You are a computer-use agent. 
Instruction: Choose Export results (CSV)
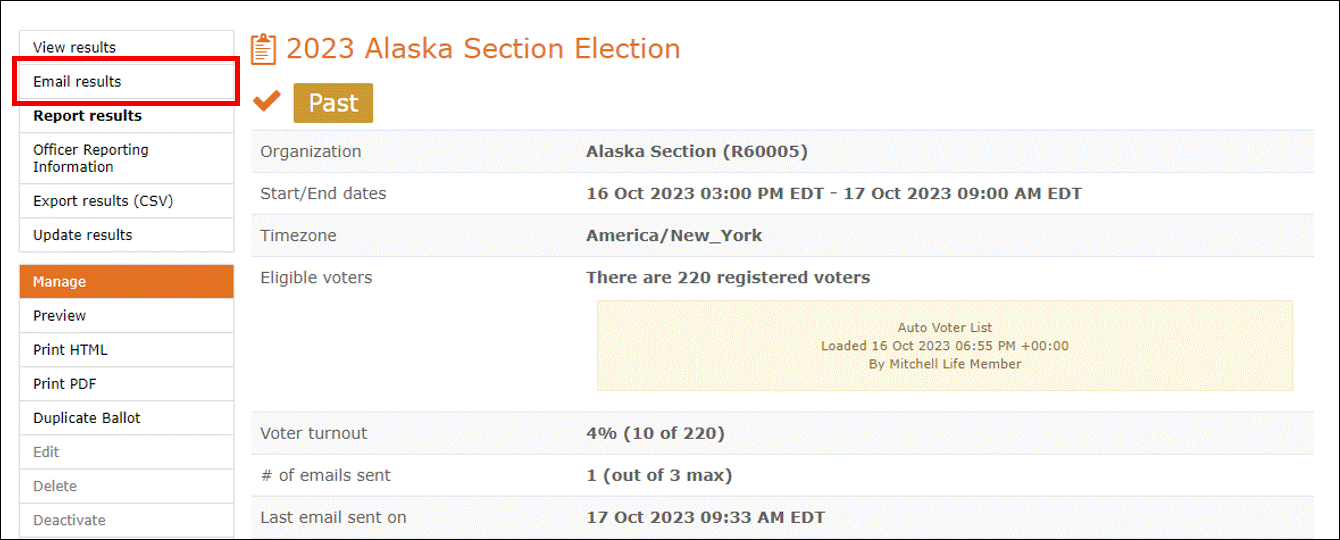126,201
